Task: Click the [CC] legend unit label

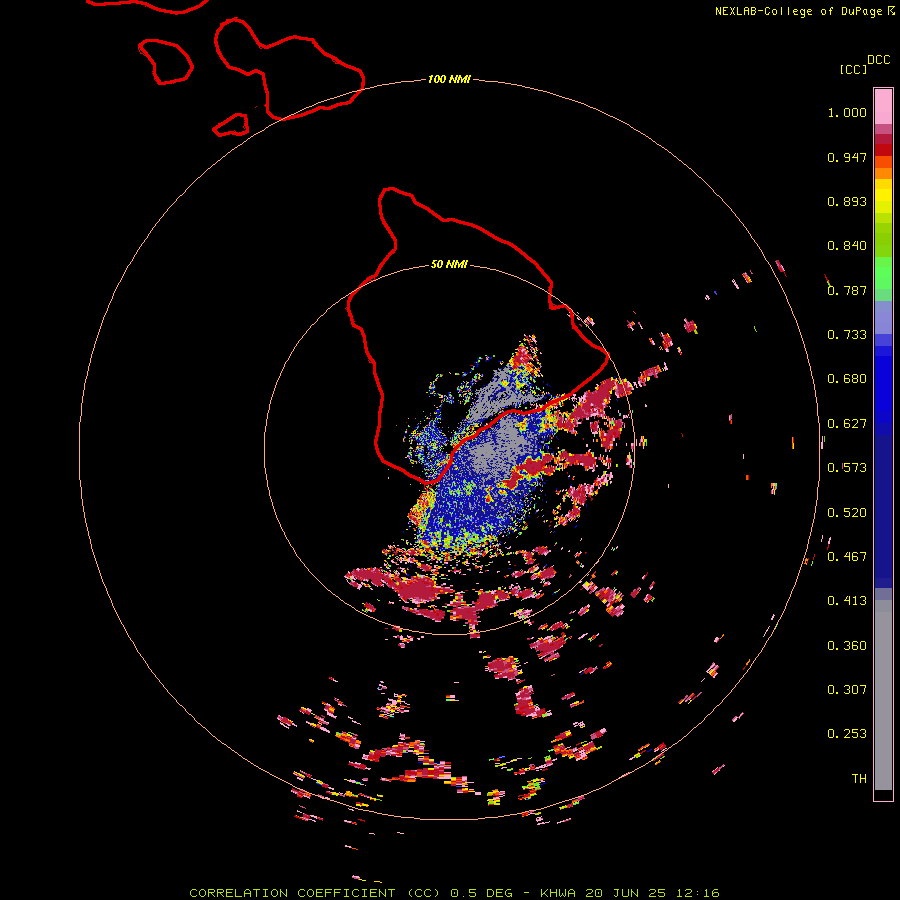Action: pos(853,69)
